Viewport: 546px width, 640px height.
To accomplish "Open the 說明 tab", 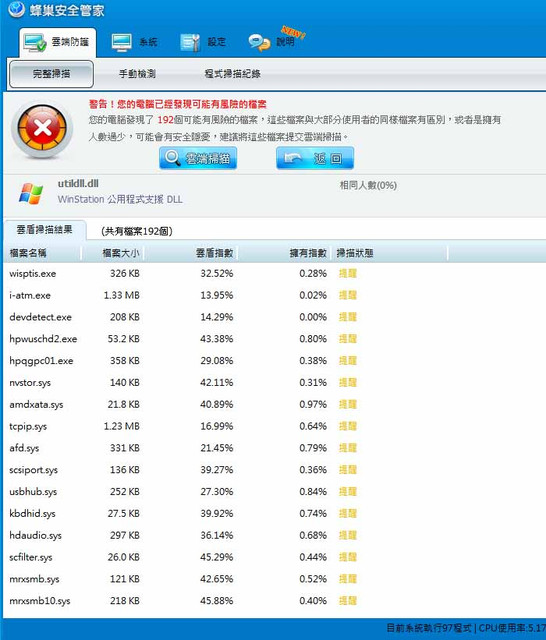I will pyautogui.click(x=272, y=42).
